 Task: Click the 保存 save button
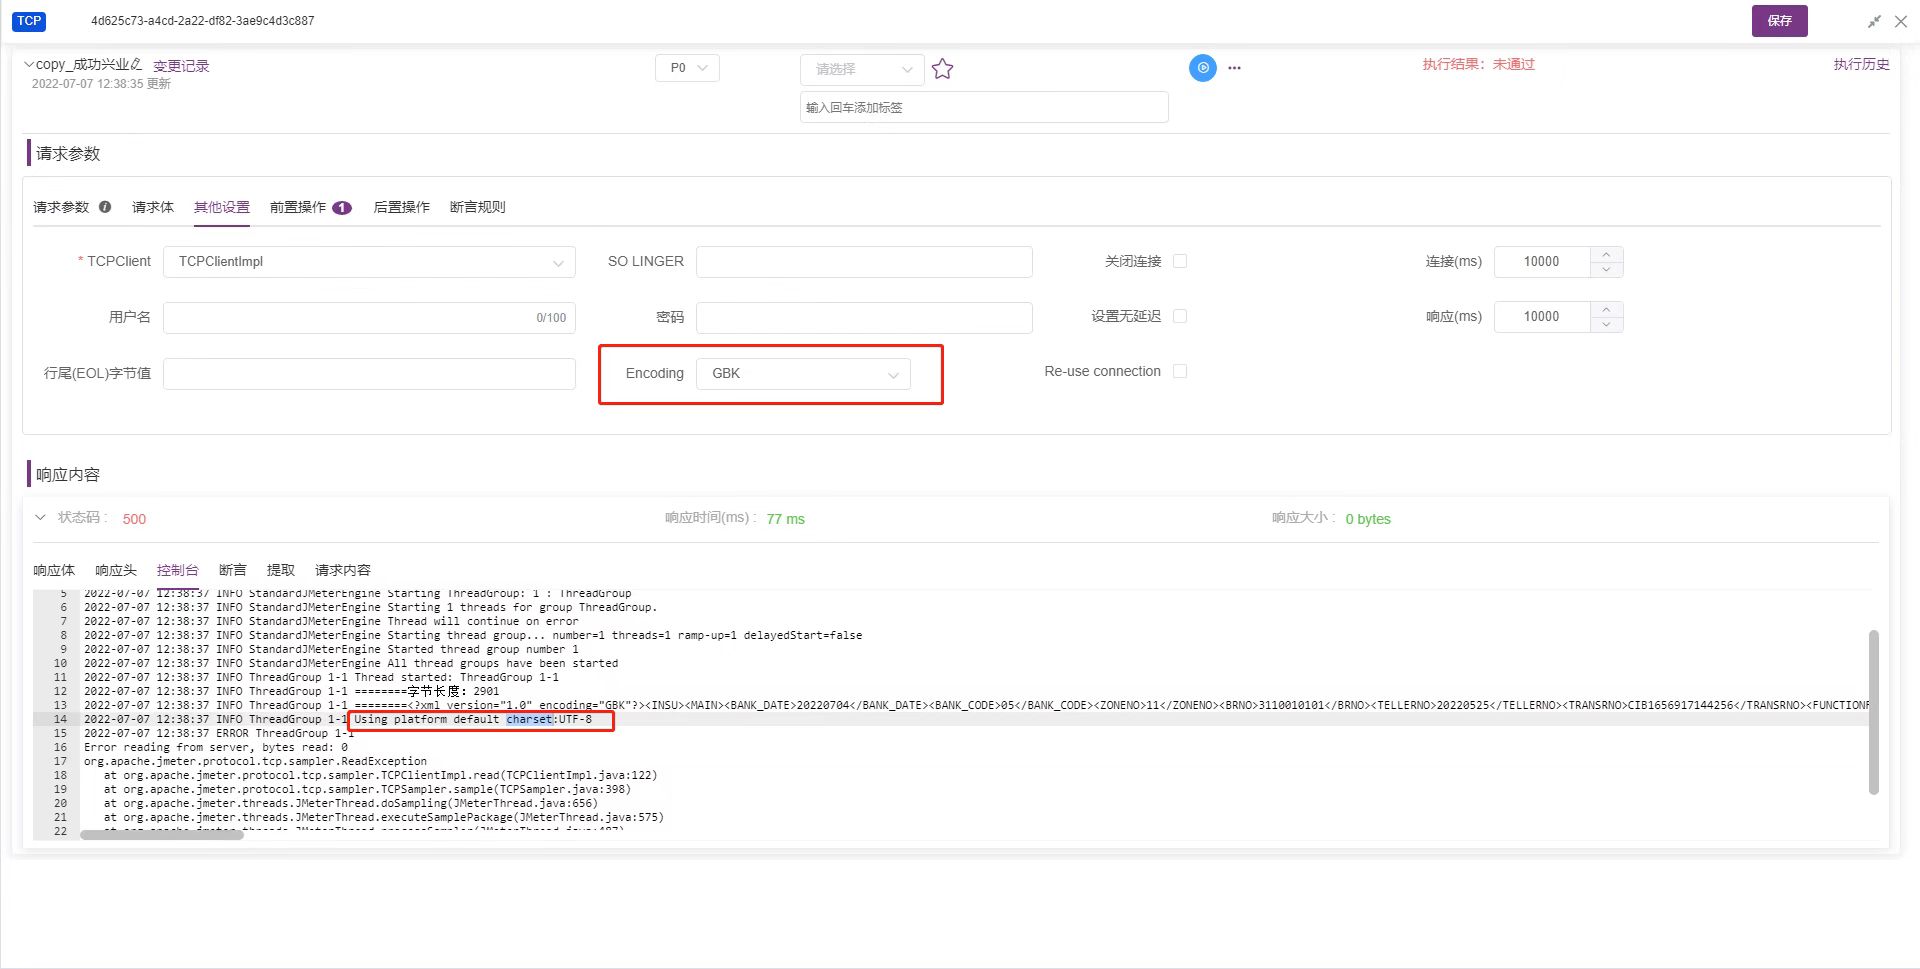coord(1779,20)
